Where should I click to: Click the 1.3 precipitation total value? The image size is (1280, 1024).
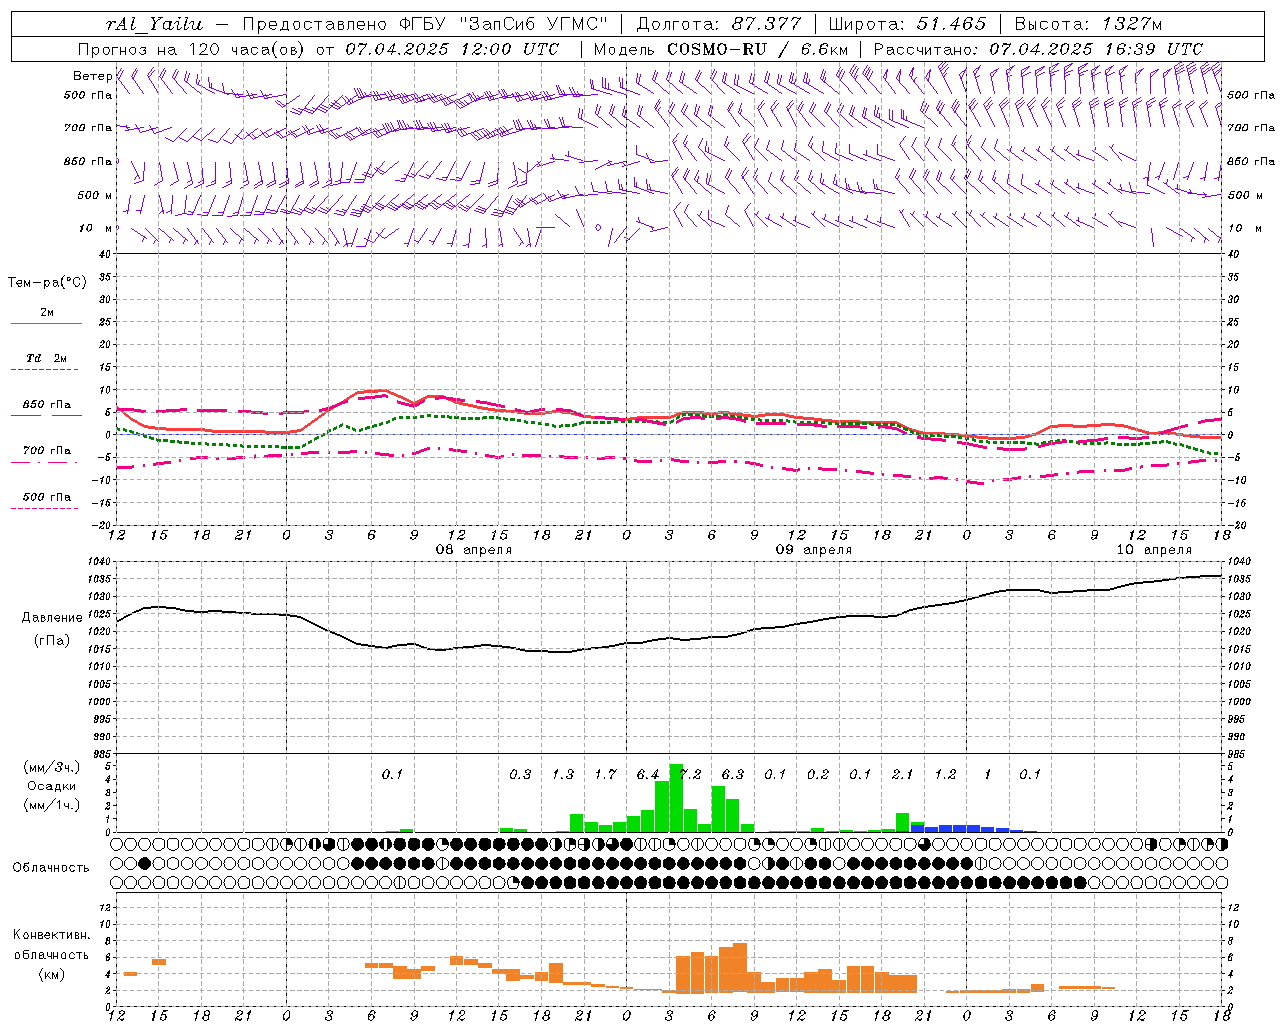coord(563,774)
